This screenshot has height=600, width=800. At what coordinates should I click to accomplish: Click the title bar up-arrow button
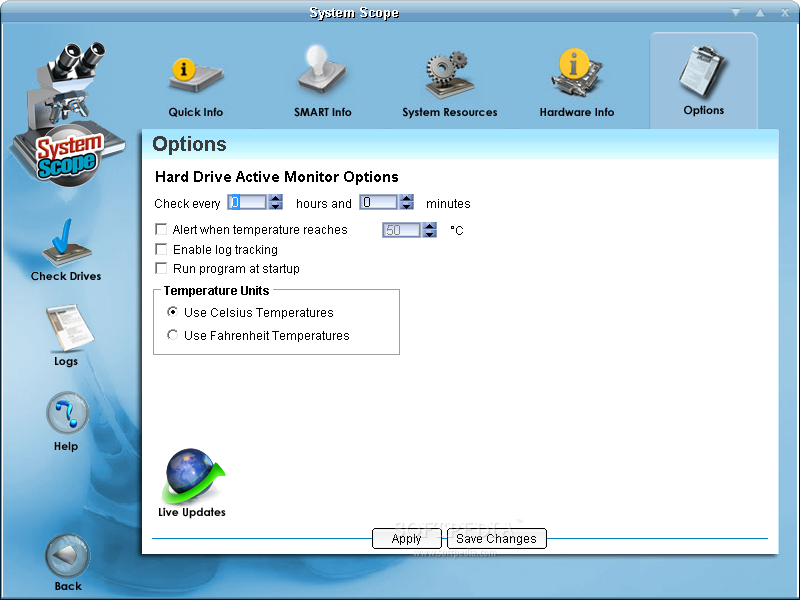760,12
